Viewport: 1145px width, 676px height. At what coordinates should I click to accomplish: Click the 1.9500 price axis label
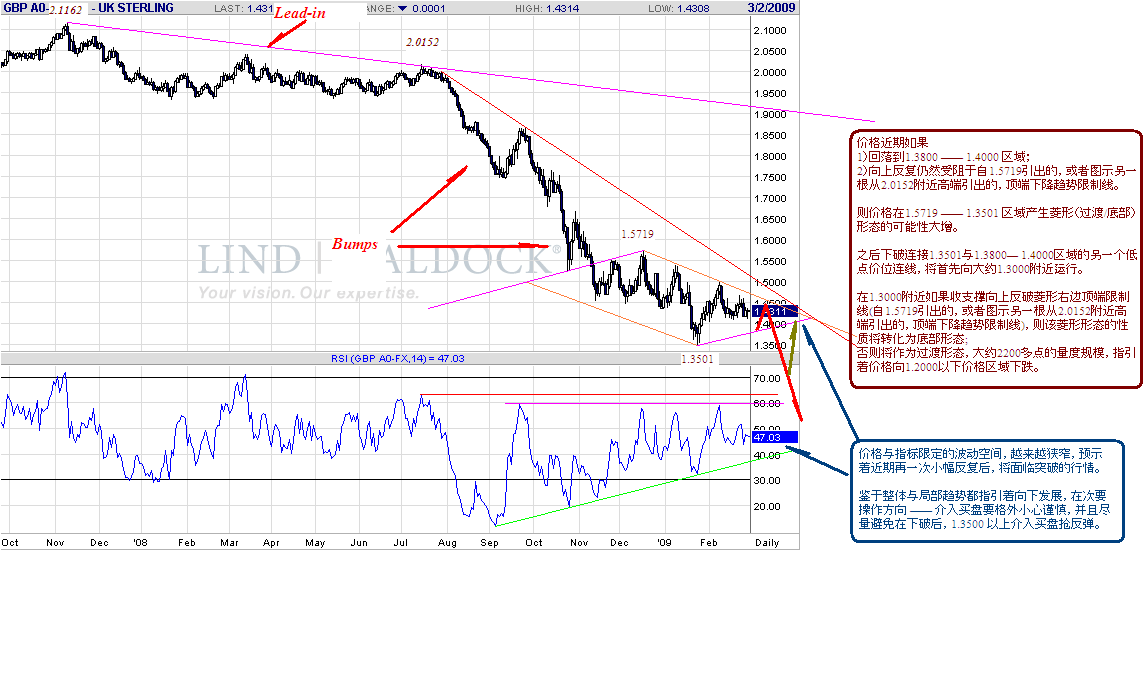point(770,93)
